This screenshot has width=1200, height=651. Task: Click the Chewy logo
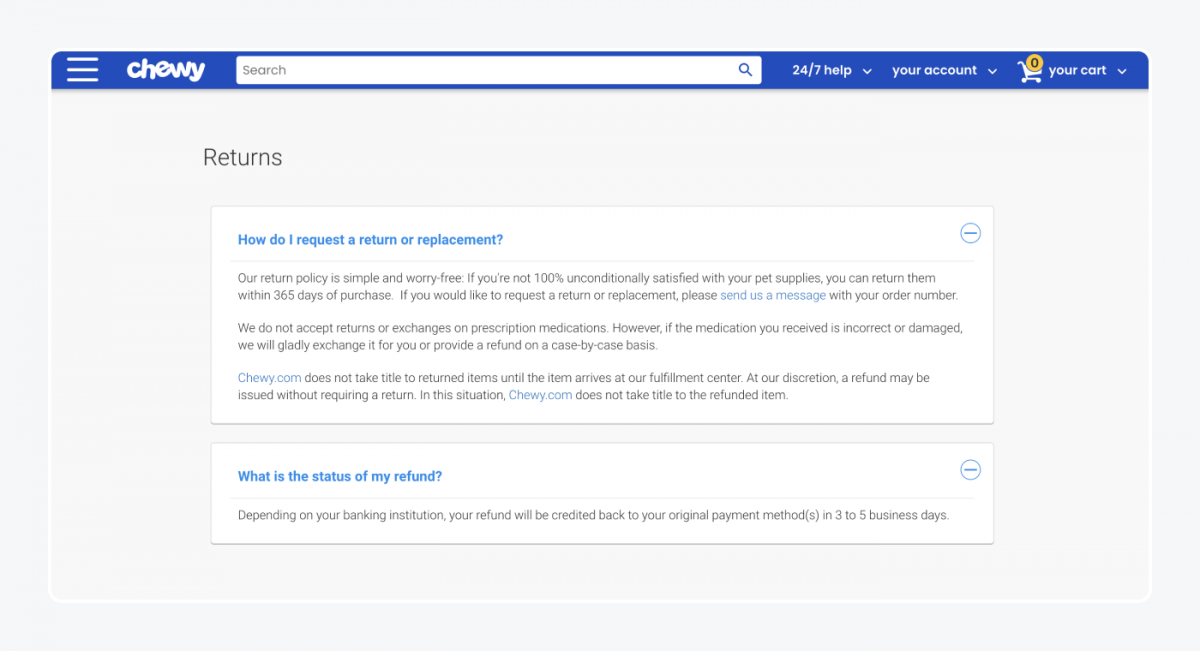click(x=166, y=69)
